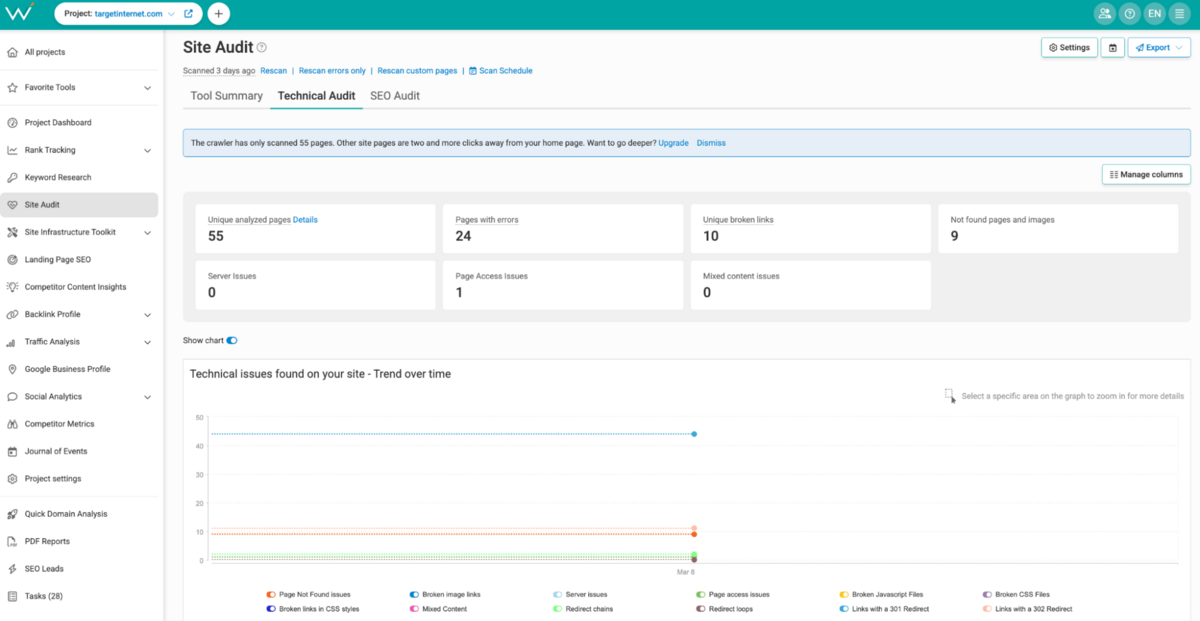Click the Landing Page SEO icon
Screen dimensions: 1200x621
pyautogui.click(x=12, y=260)
